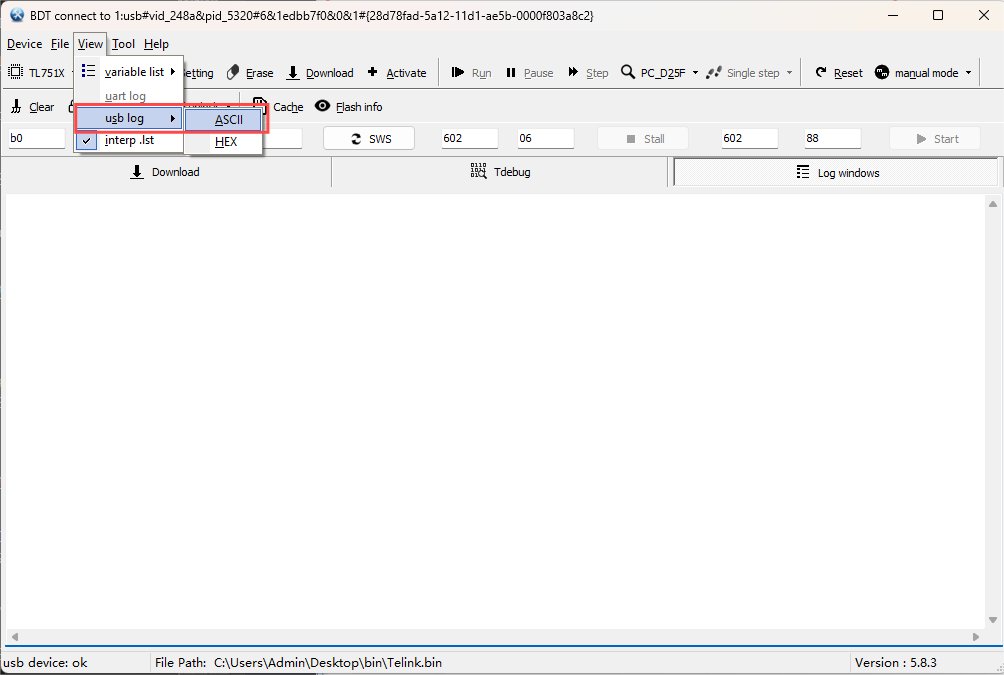1004x675 pixels.
Task: Click the 06 input field
Action: coord(546,138)
